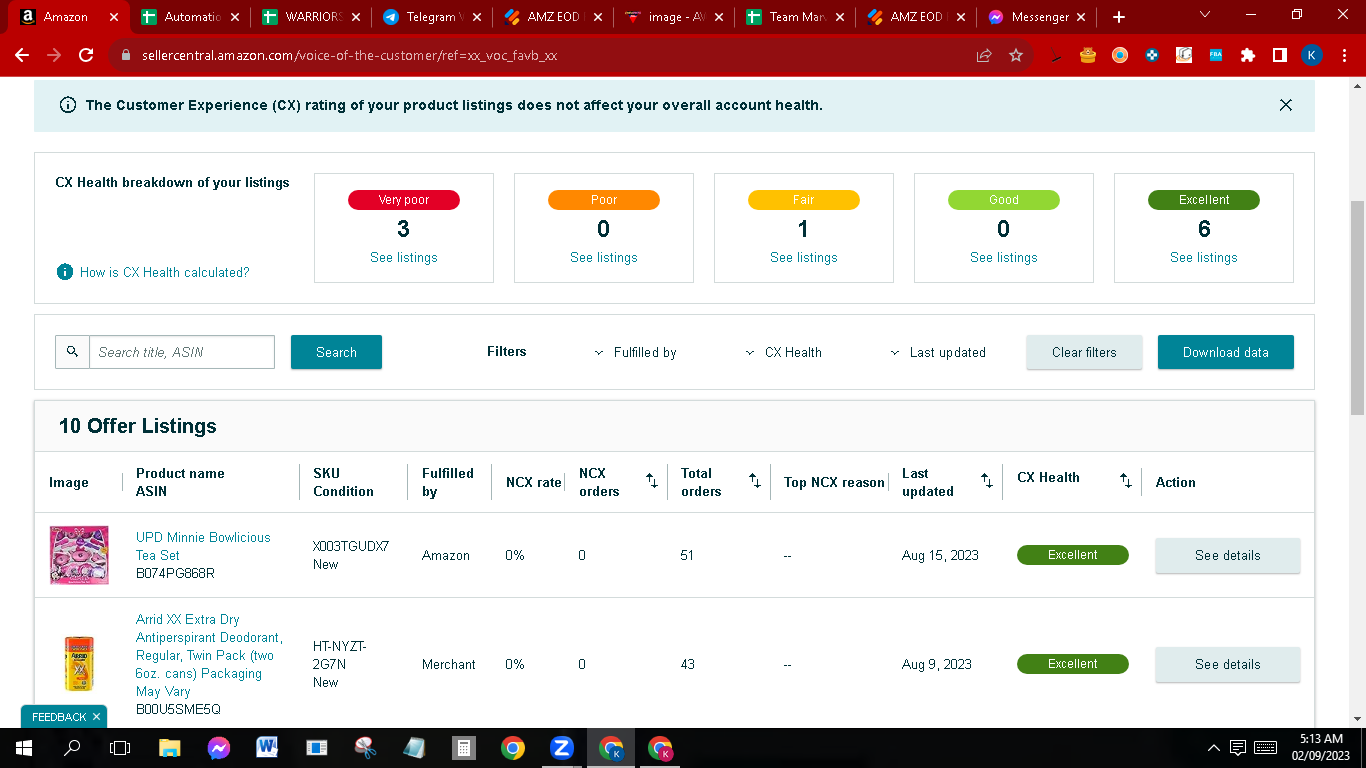Viewport: 1366px width, 768px height.
Task: Sort listings by Last updated column
Action: (987, 482)
